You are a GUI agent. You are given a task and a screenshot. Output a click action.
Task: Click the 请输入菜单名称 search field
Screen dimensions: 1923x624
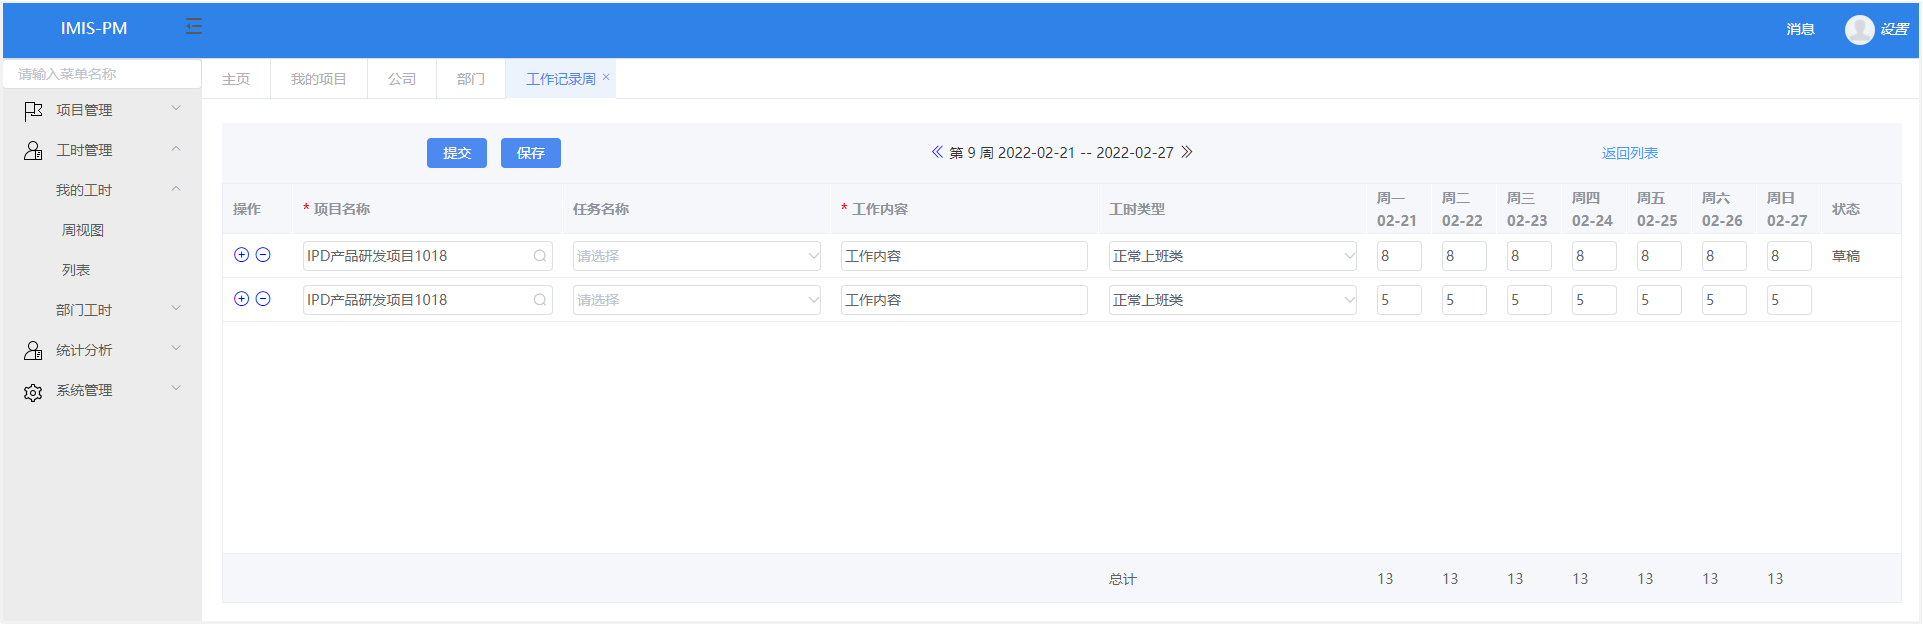(x=102, y=74)
